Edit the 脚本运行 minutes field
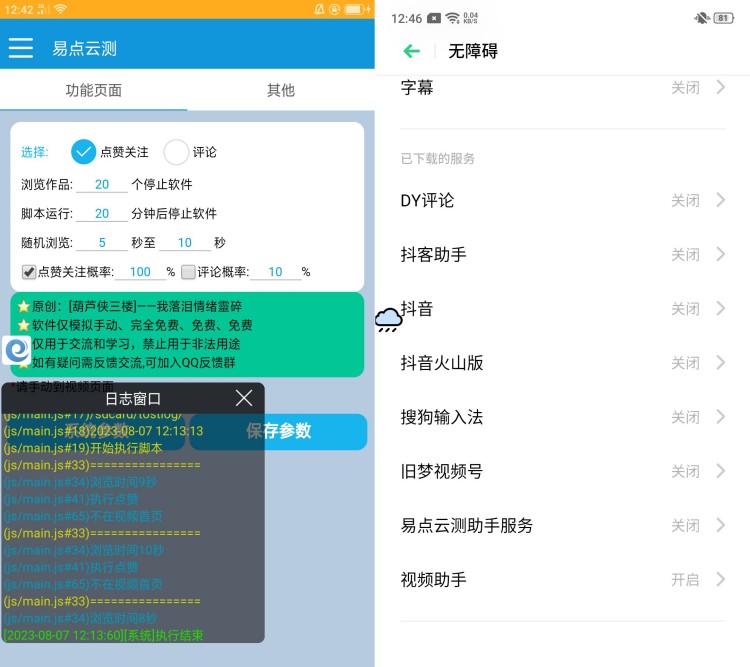This screenshot has height=667, width=750. point(102,213)
